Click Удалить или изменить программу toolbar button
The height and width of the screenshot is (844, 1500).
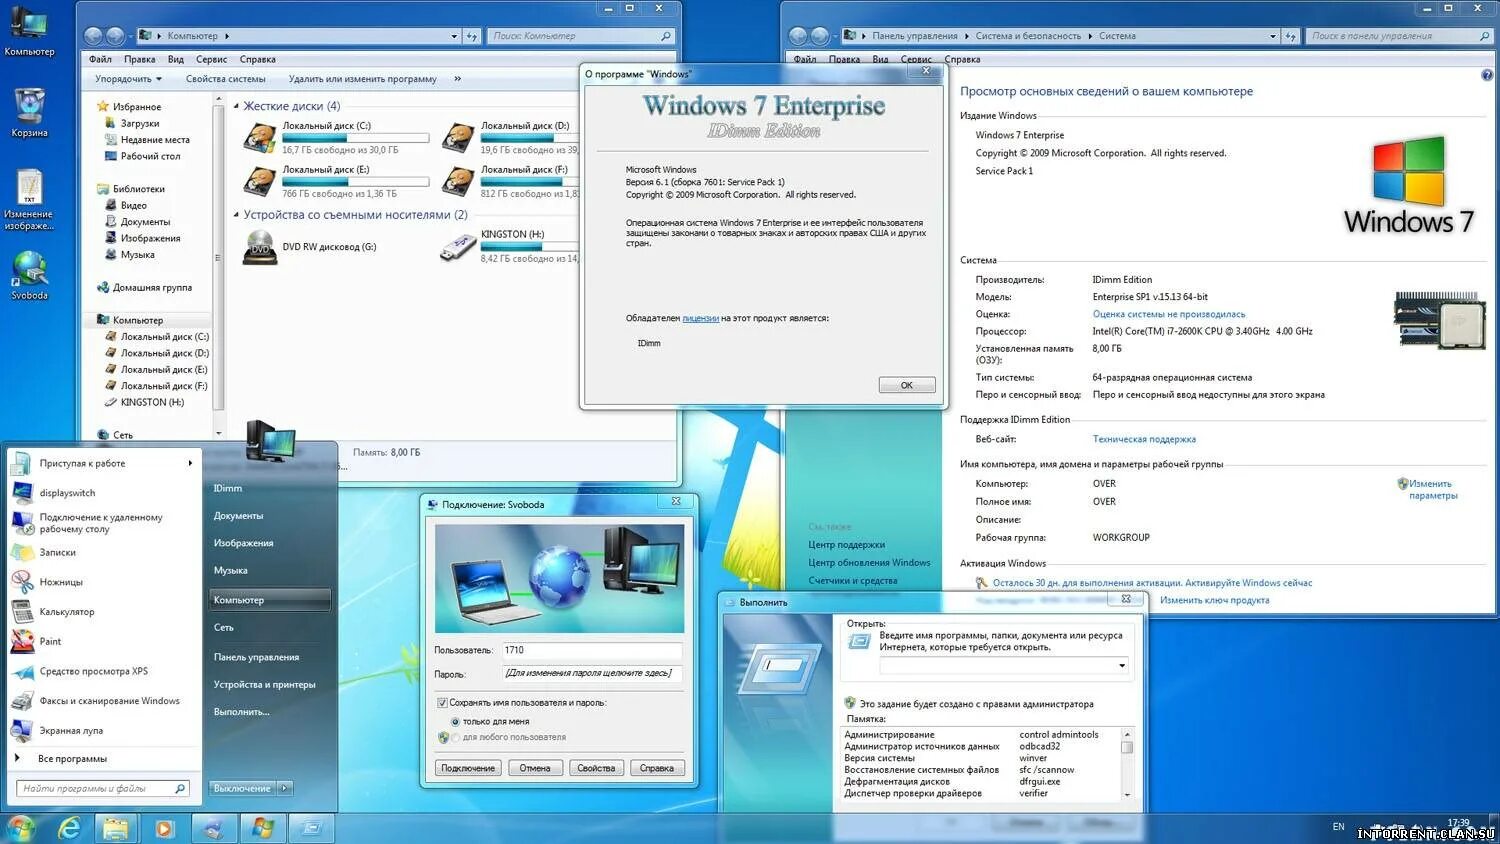pyautogui.click(x=362, y=79)
